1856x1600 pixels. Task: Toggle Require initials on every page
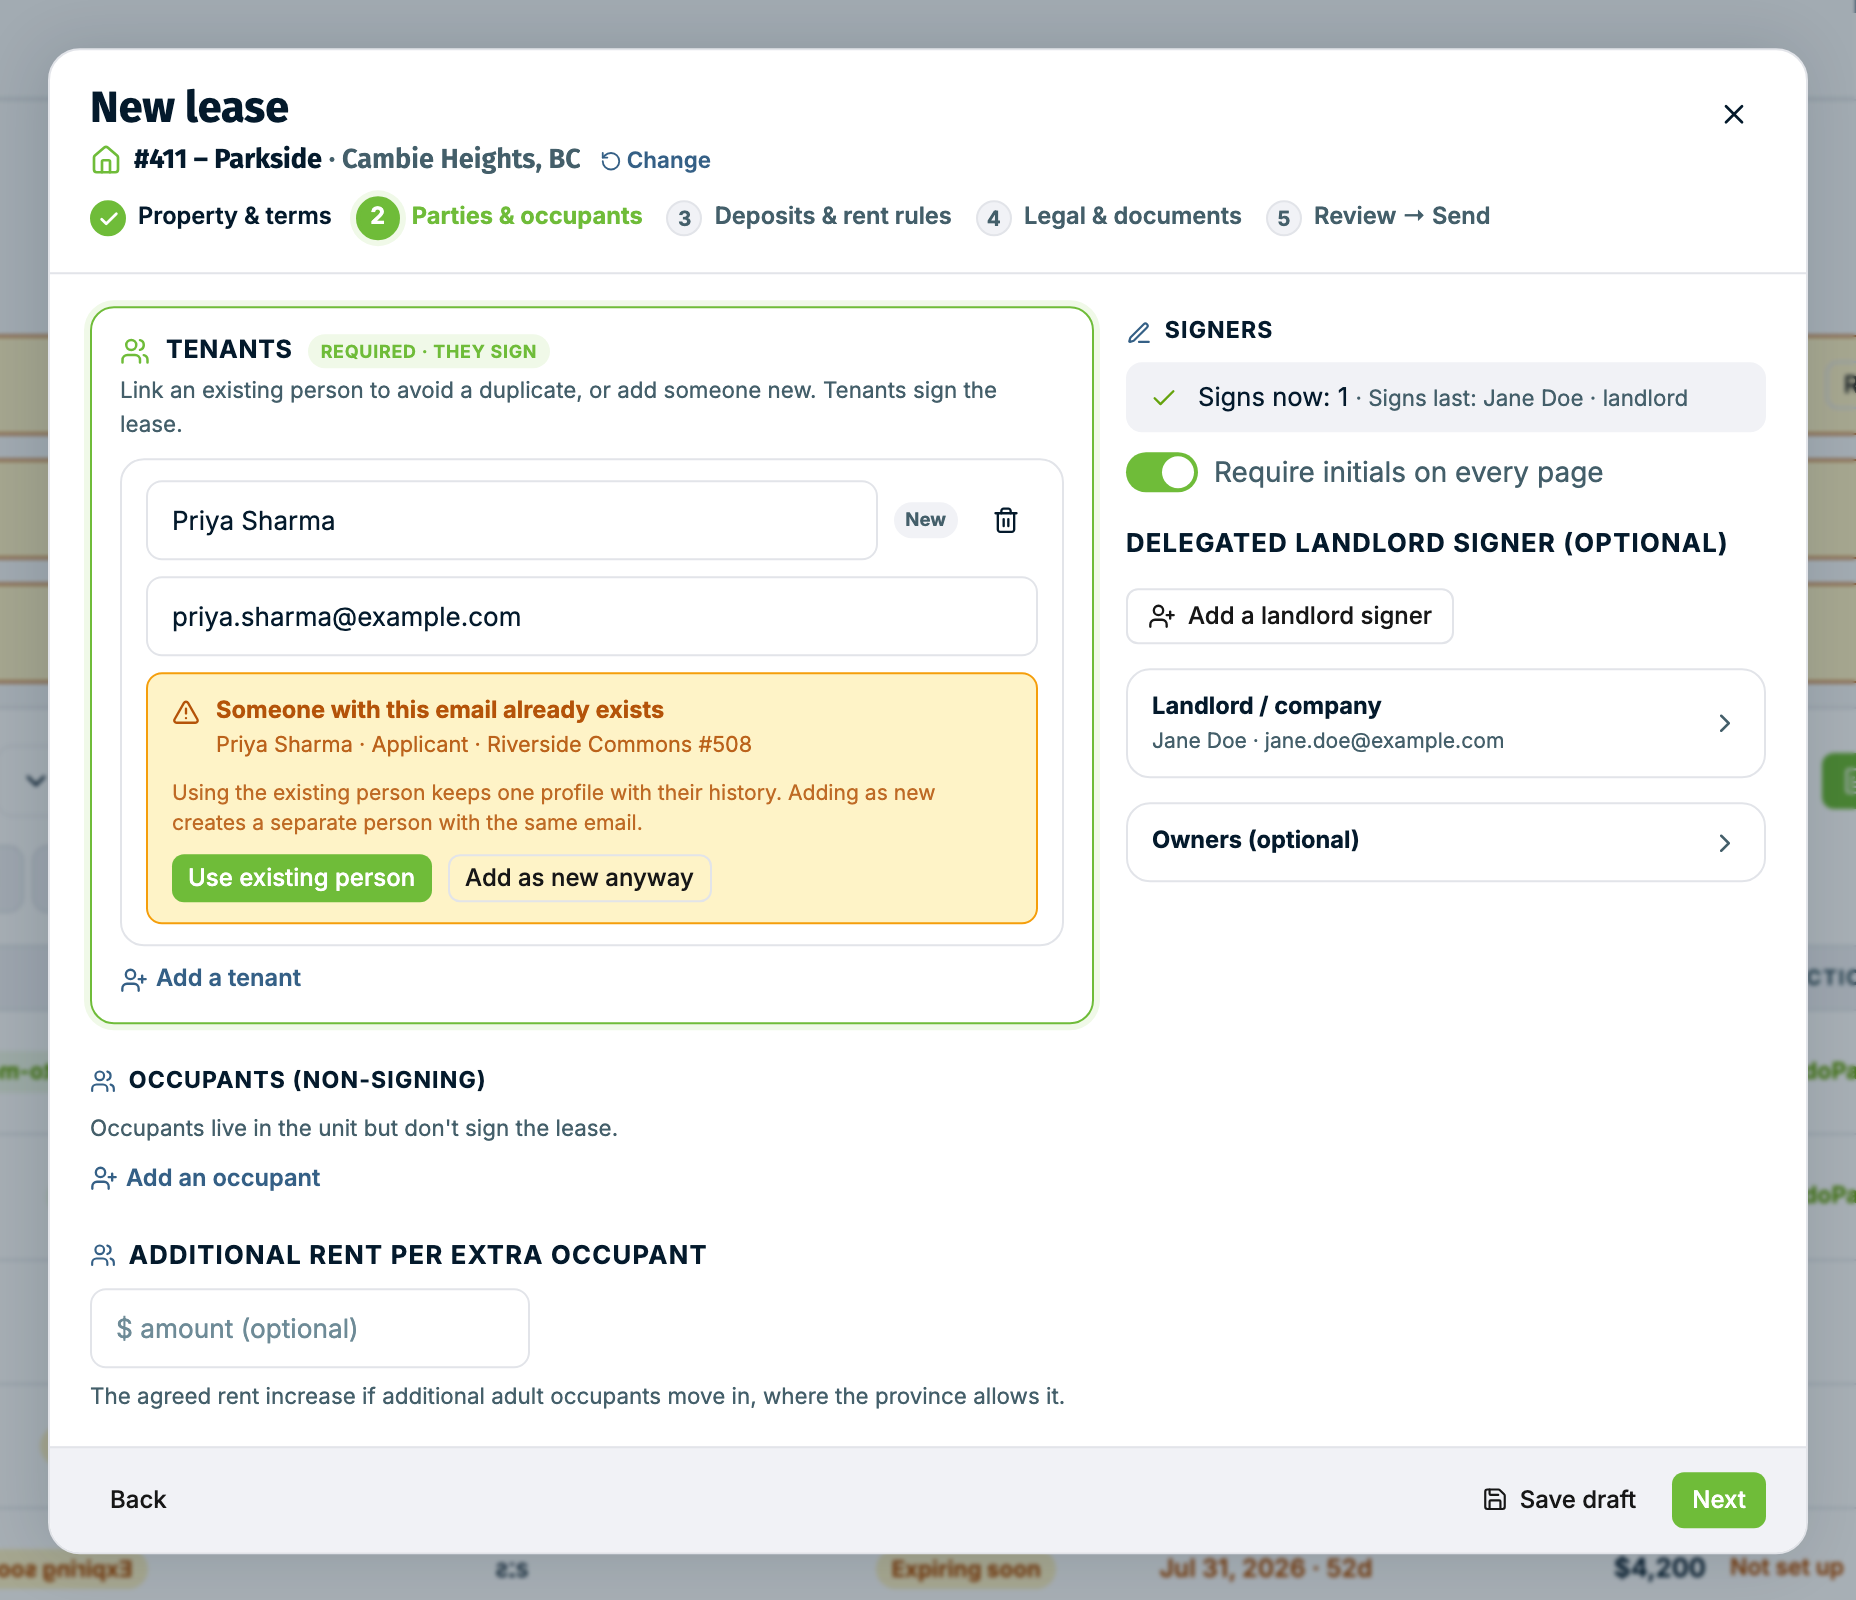(x=1162, y=472)
